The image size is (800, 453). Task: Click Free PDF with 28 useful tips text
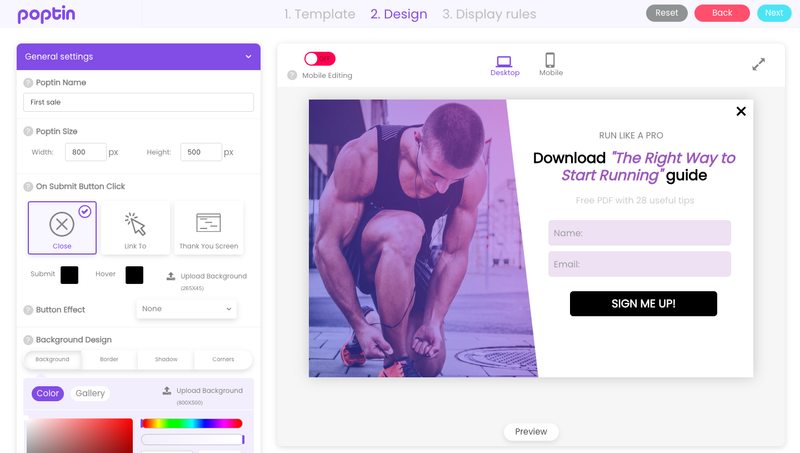pyautogui.click(x=635, y=200)
